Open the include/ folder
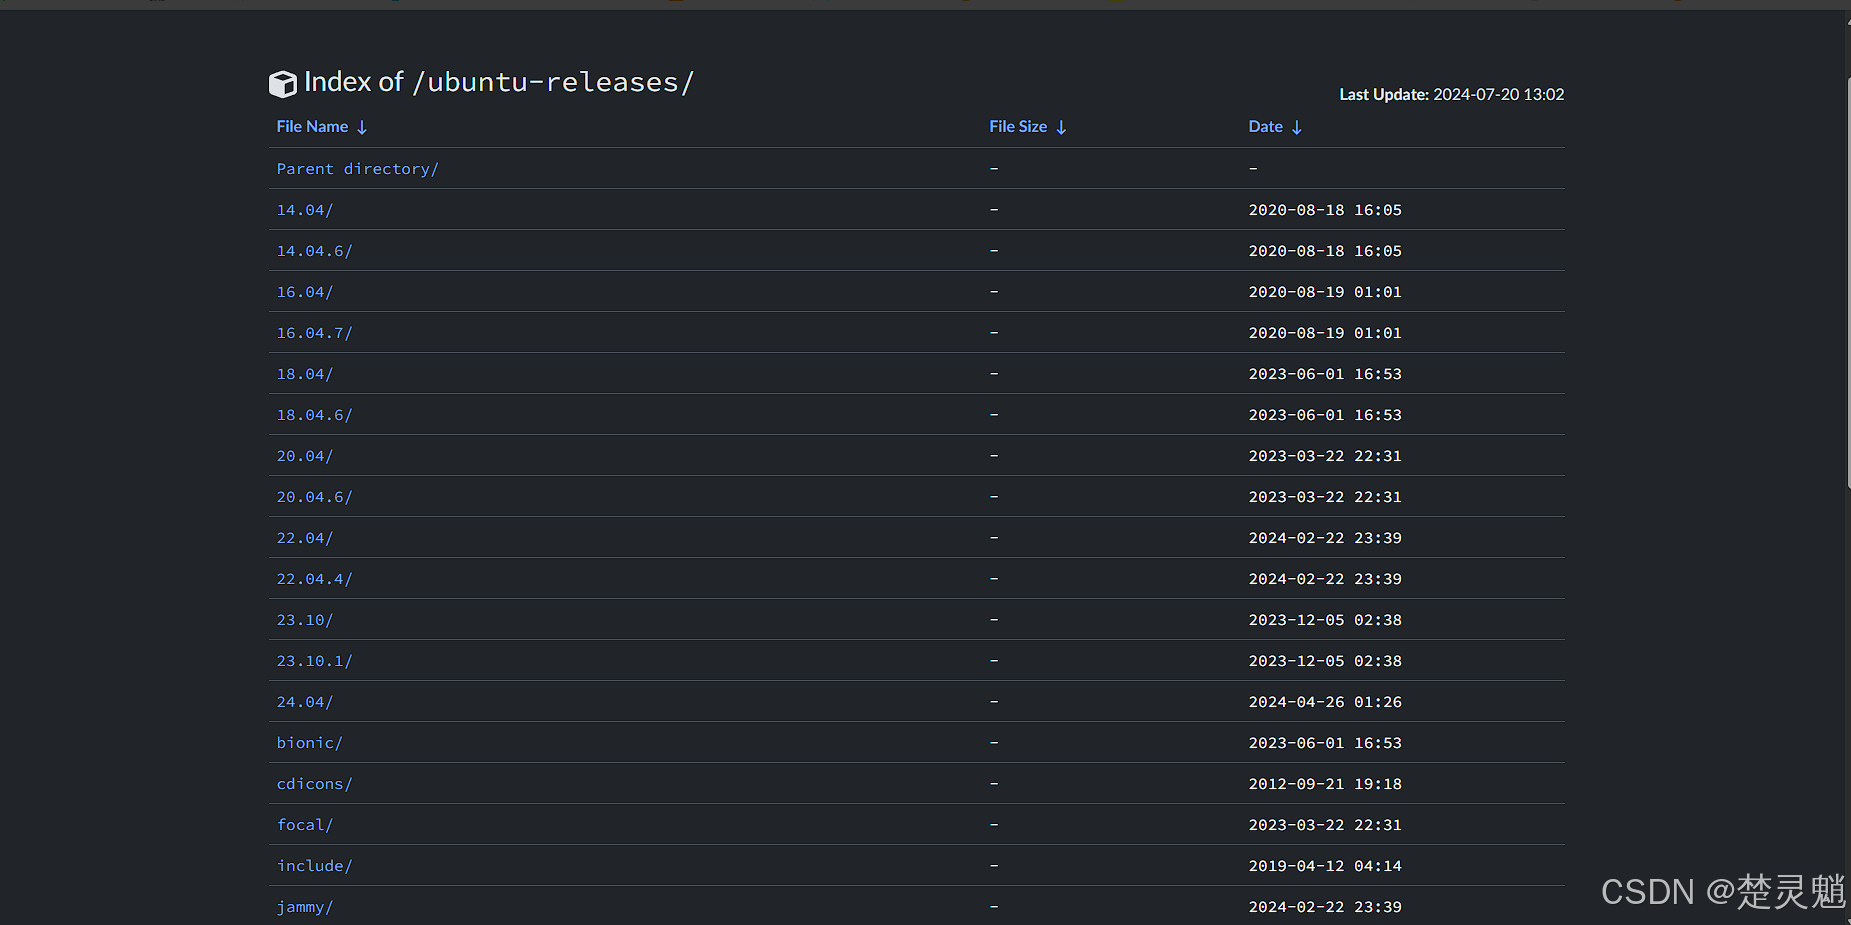Screen dimensions: 1851x925 (x=314, y=866)
